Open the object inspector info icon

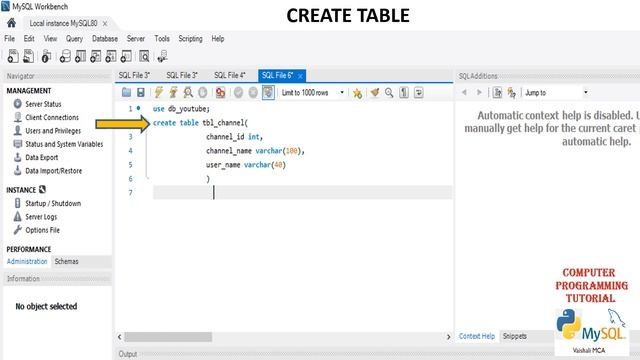(46, 56)
